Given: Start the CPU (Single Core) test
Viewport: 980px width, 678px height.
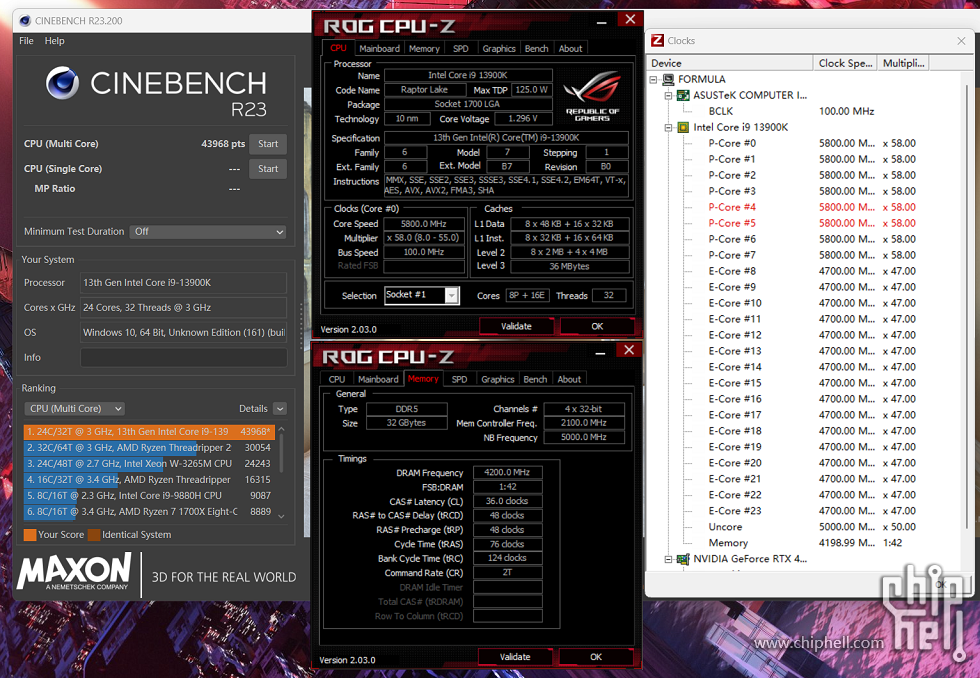Looking at the screenshot, I should coord(268,169).
